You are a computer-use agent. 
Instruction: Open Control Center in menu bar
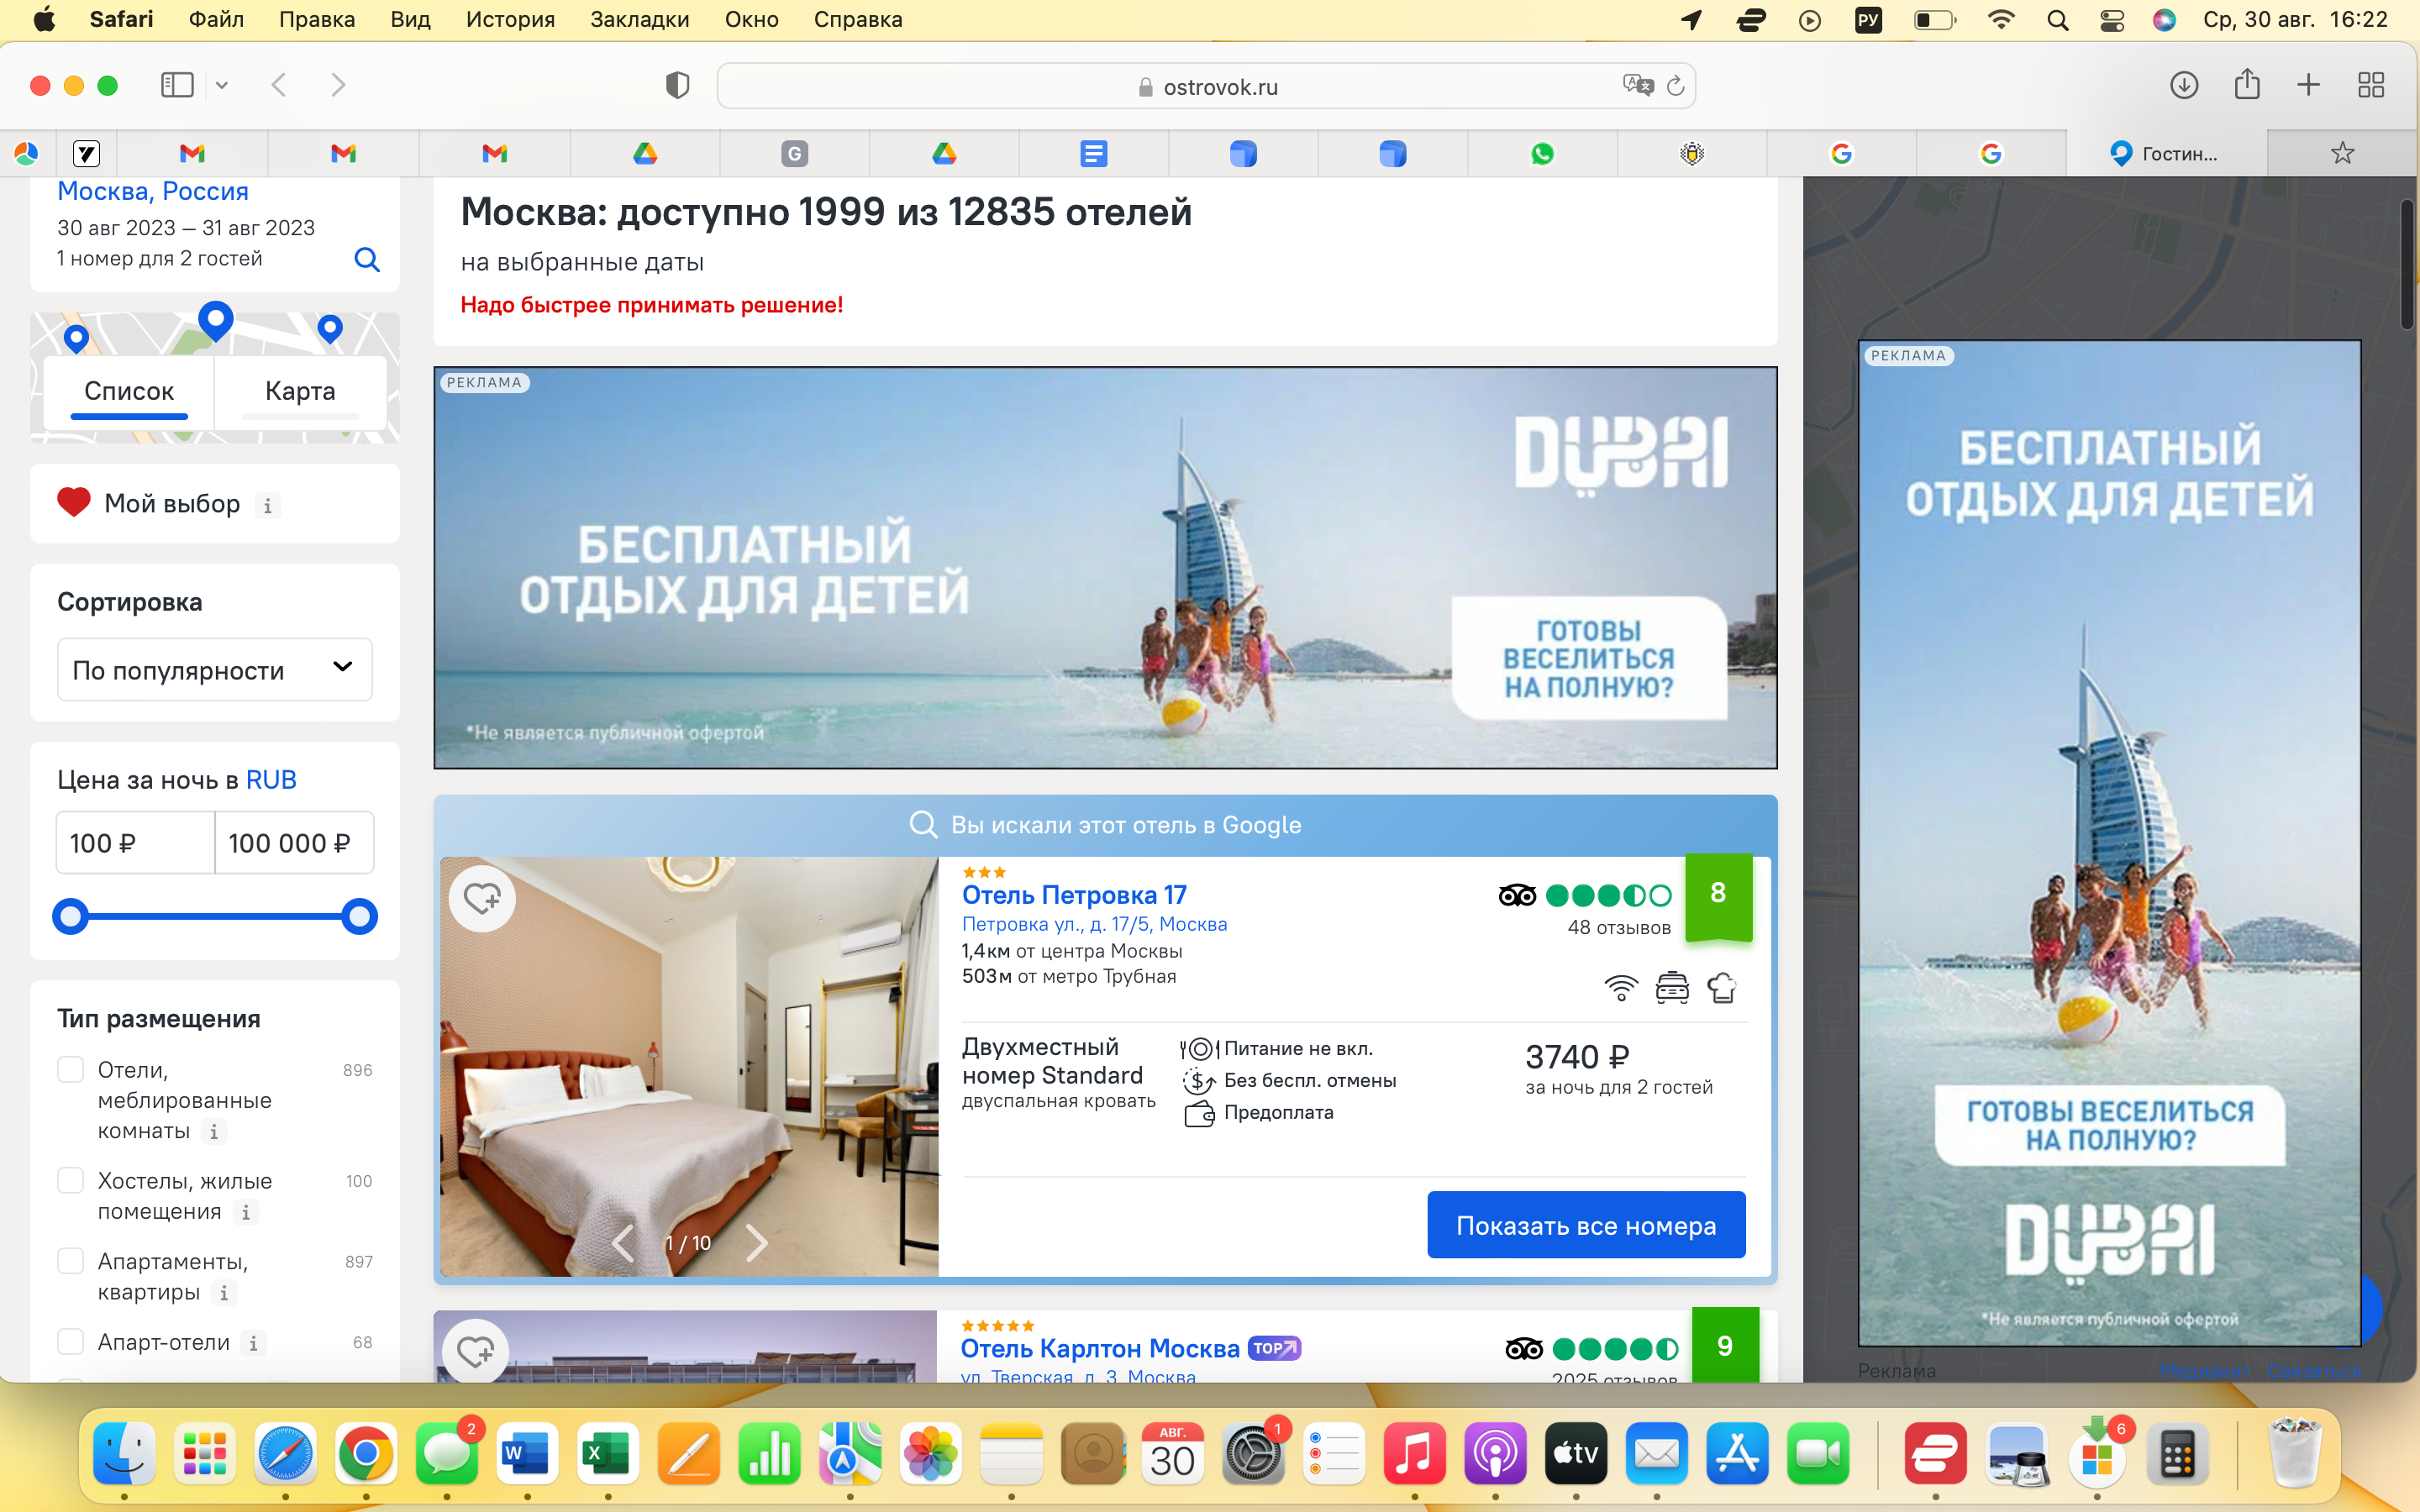click(x=2111, y=20)
